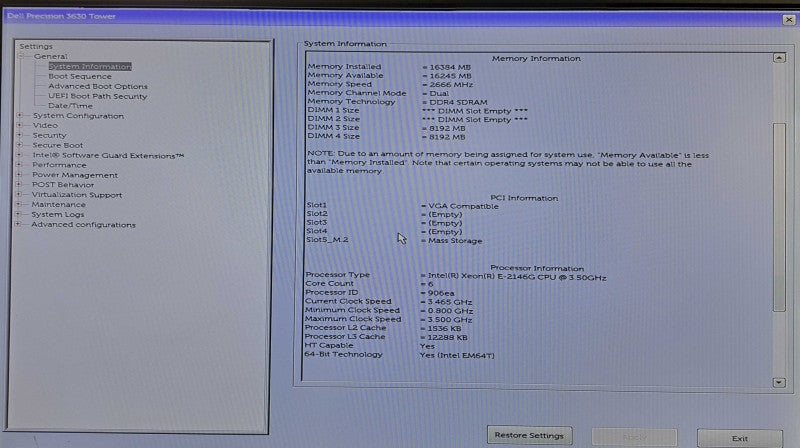The width and height of the screenshot is (800, 448).
Task: Select the Security category label
Action: click(x=49, y=135)
